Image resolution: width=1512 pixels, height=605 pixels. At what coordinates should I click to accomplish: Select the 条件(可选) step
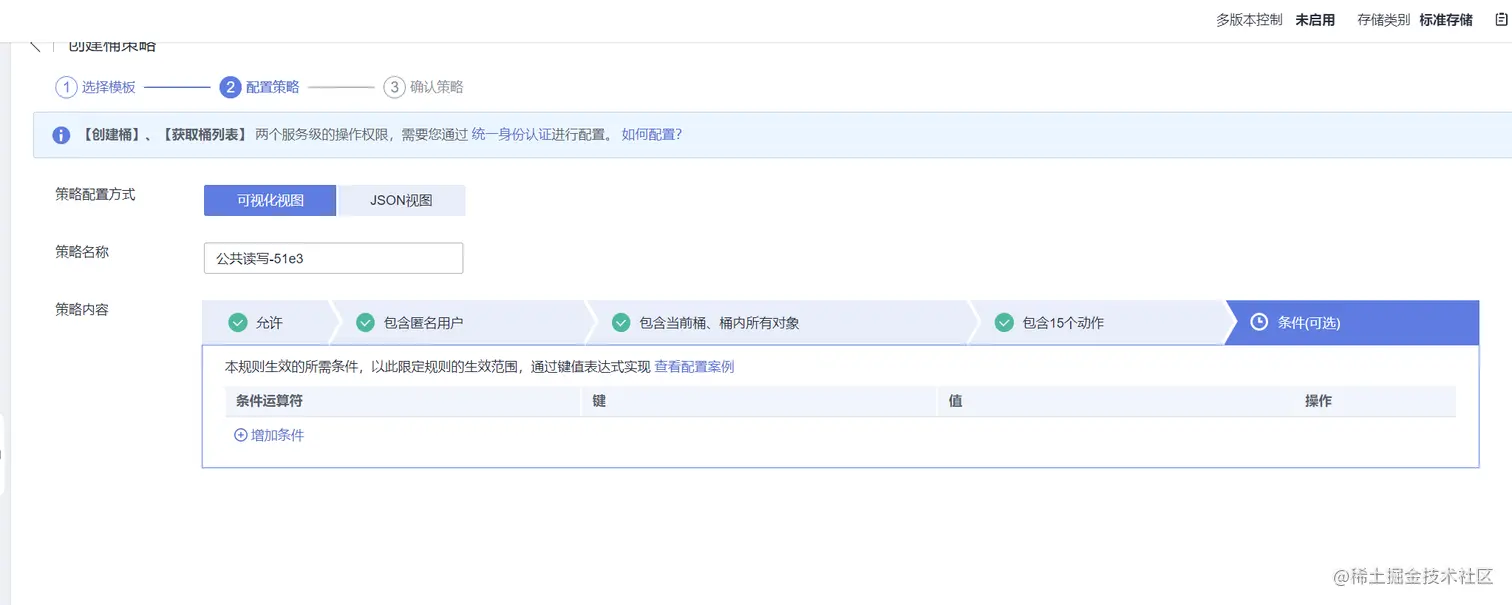1352,323
